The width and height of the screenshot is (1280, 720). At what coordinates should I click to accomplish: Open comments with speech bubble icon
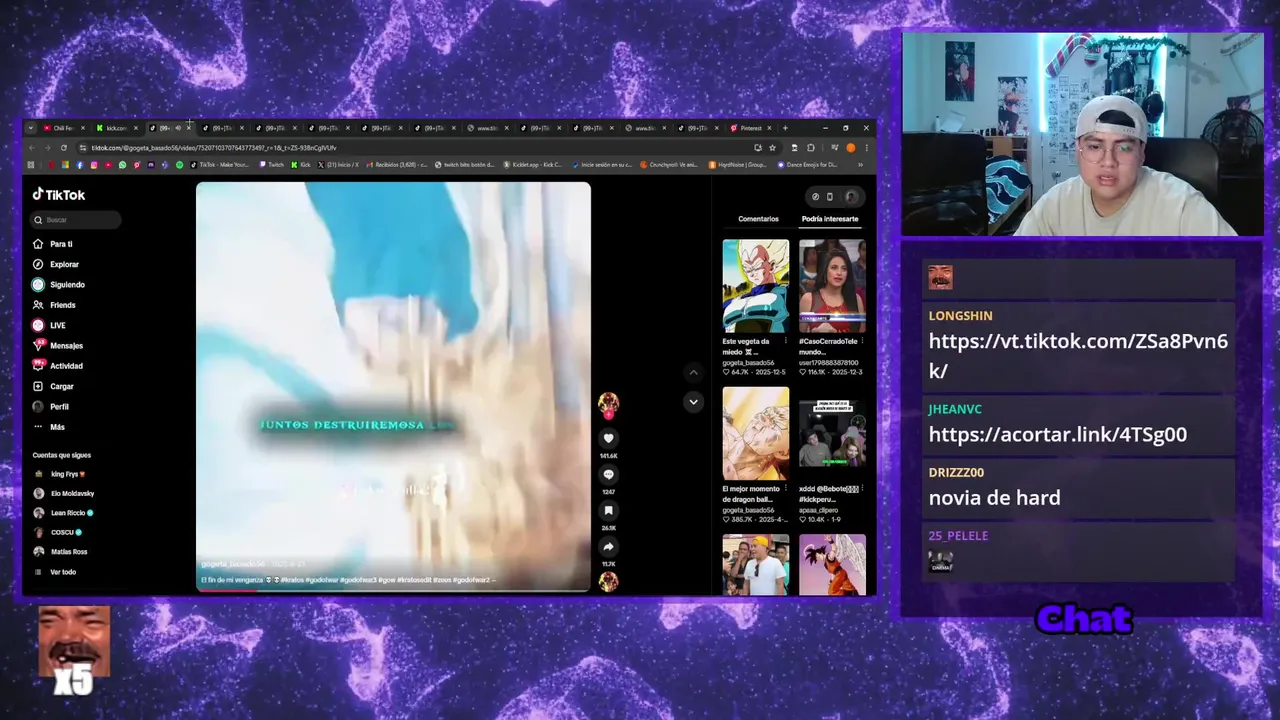[x=608, y=474]
